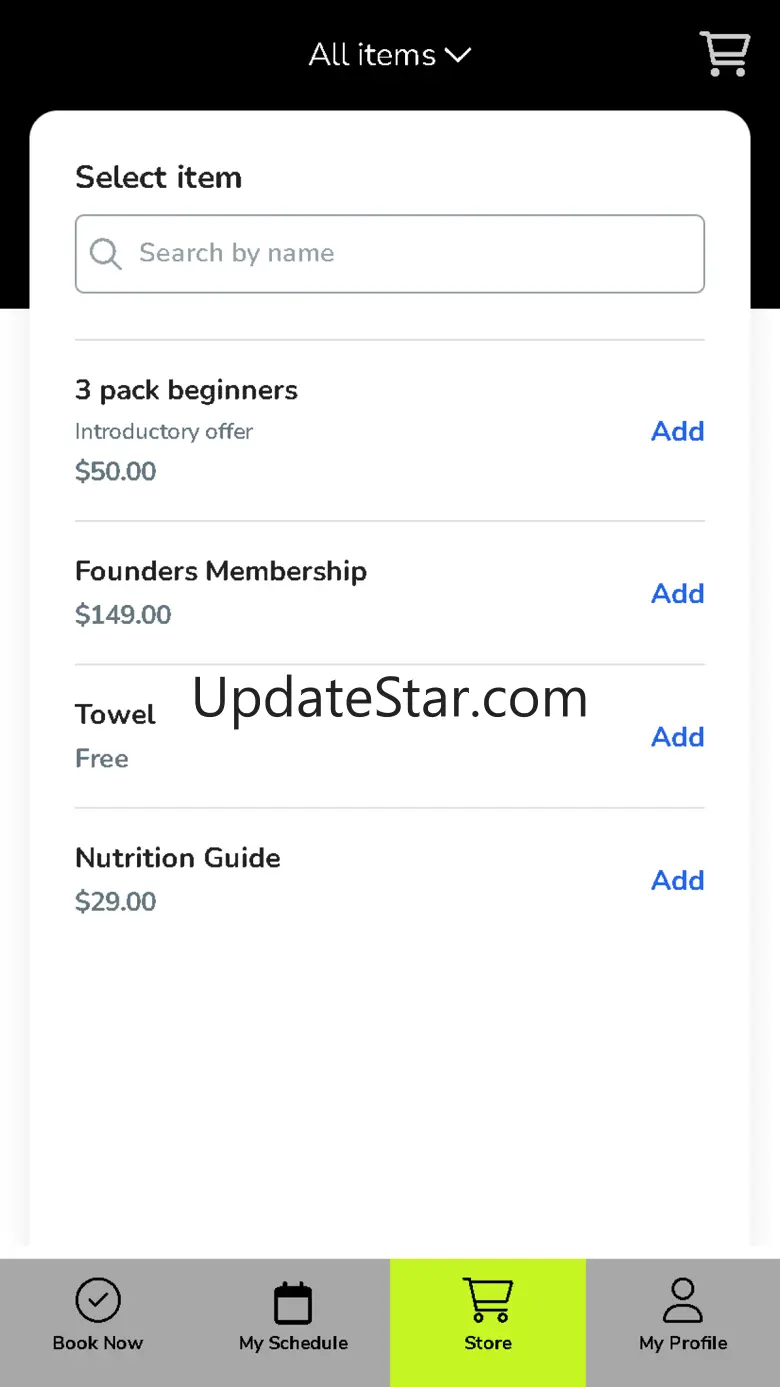Tap the My Schedule calendar icon
780x1387 pixels.
pyautogui.click(x=293, y=1303)
